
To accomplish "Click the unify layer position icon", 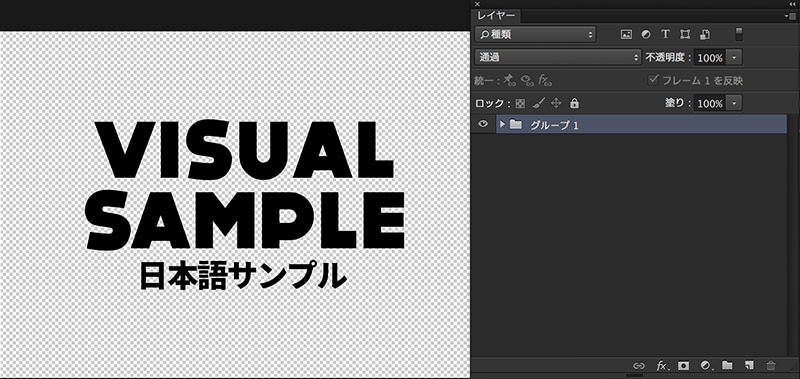I will 510,80.
